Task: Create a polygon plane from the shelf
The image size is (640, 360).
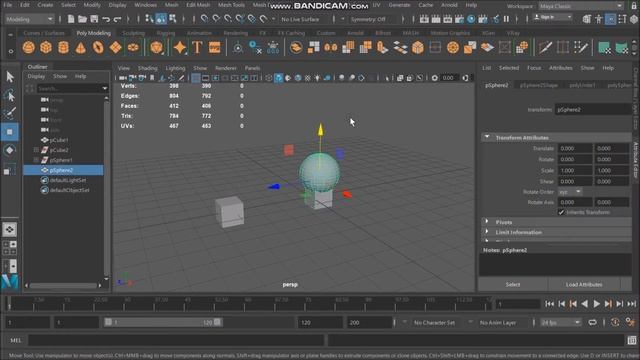Action: (x=116, y=48)
